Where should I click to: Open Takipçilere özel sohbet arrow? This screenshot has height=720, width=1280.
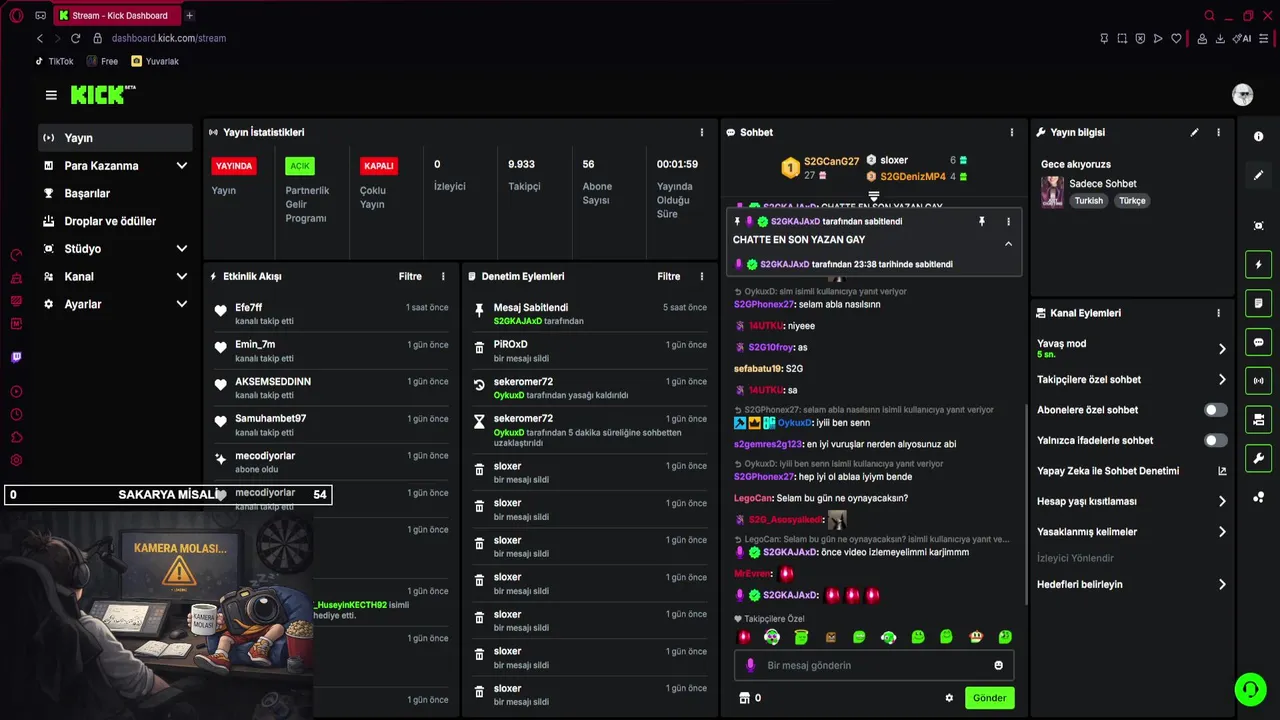[x=1222, y=380]
